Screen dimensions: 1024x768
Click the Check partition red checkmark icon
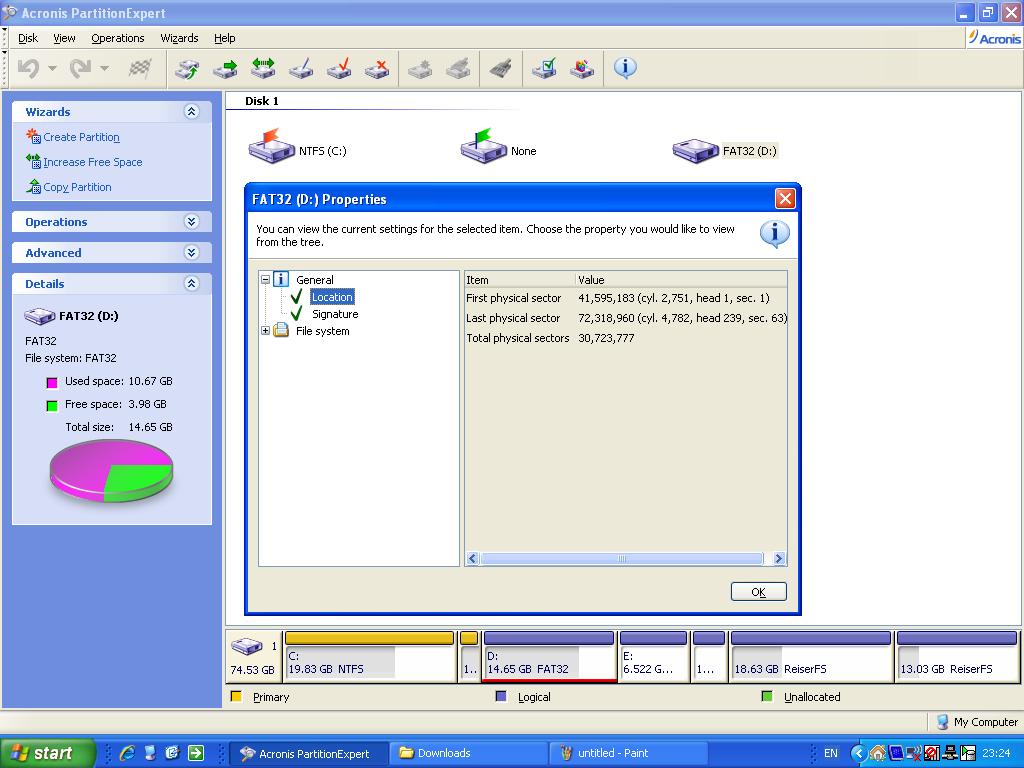[x=339, y=68]
